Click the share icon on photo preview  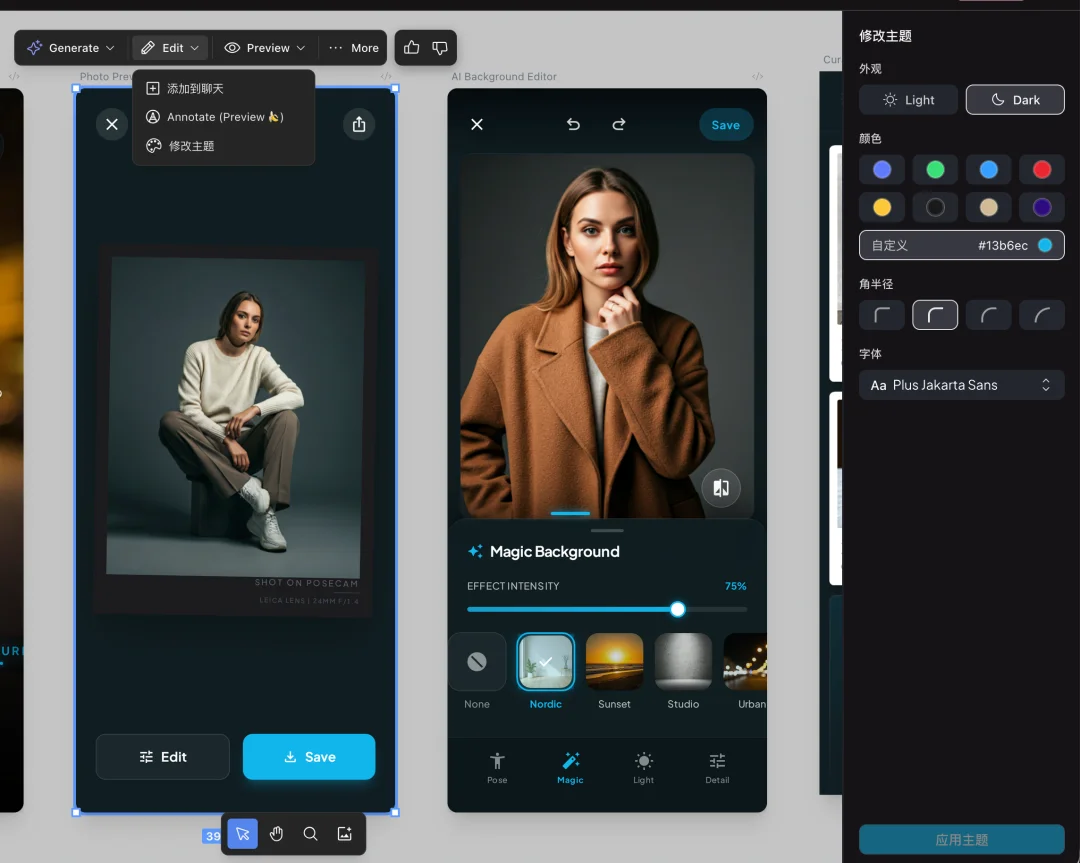click(x=359, y=124)
